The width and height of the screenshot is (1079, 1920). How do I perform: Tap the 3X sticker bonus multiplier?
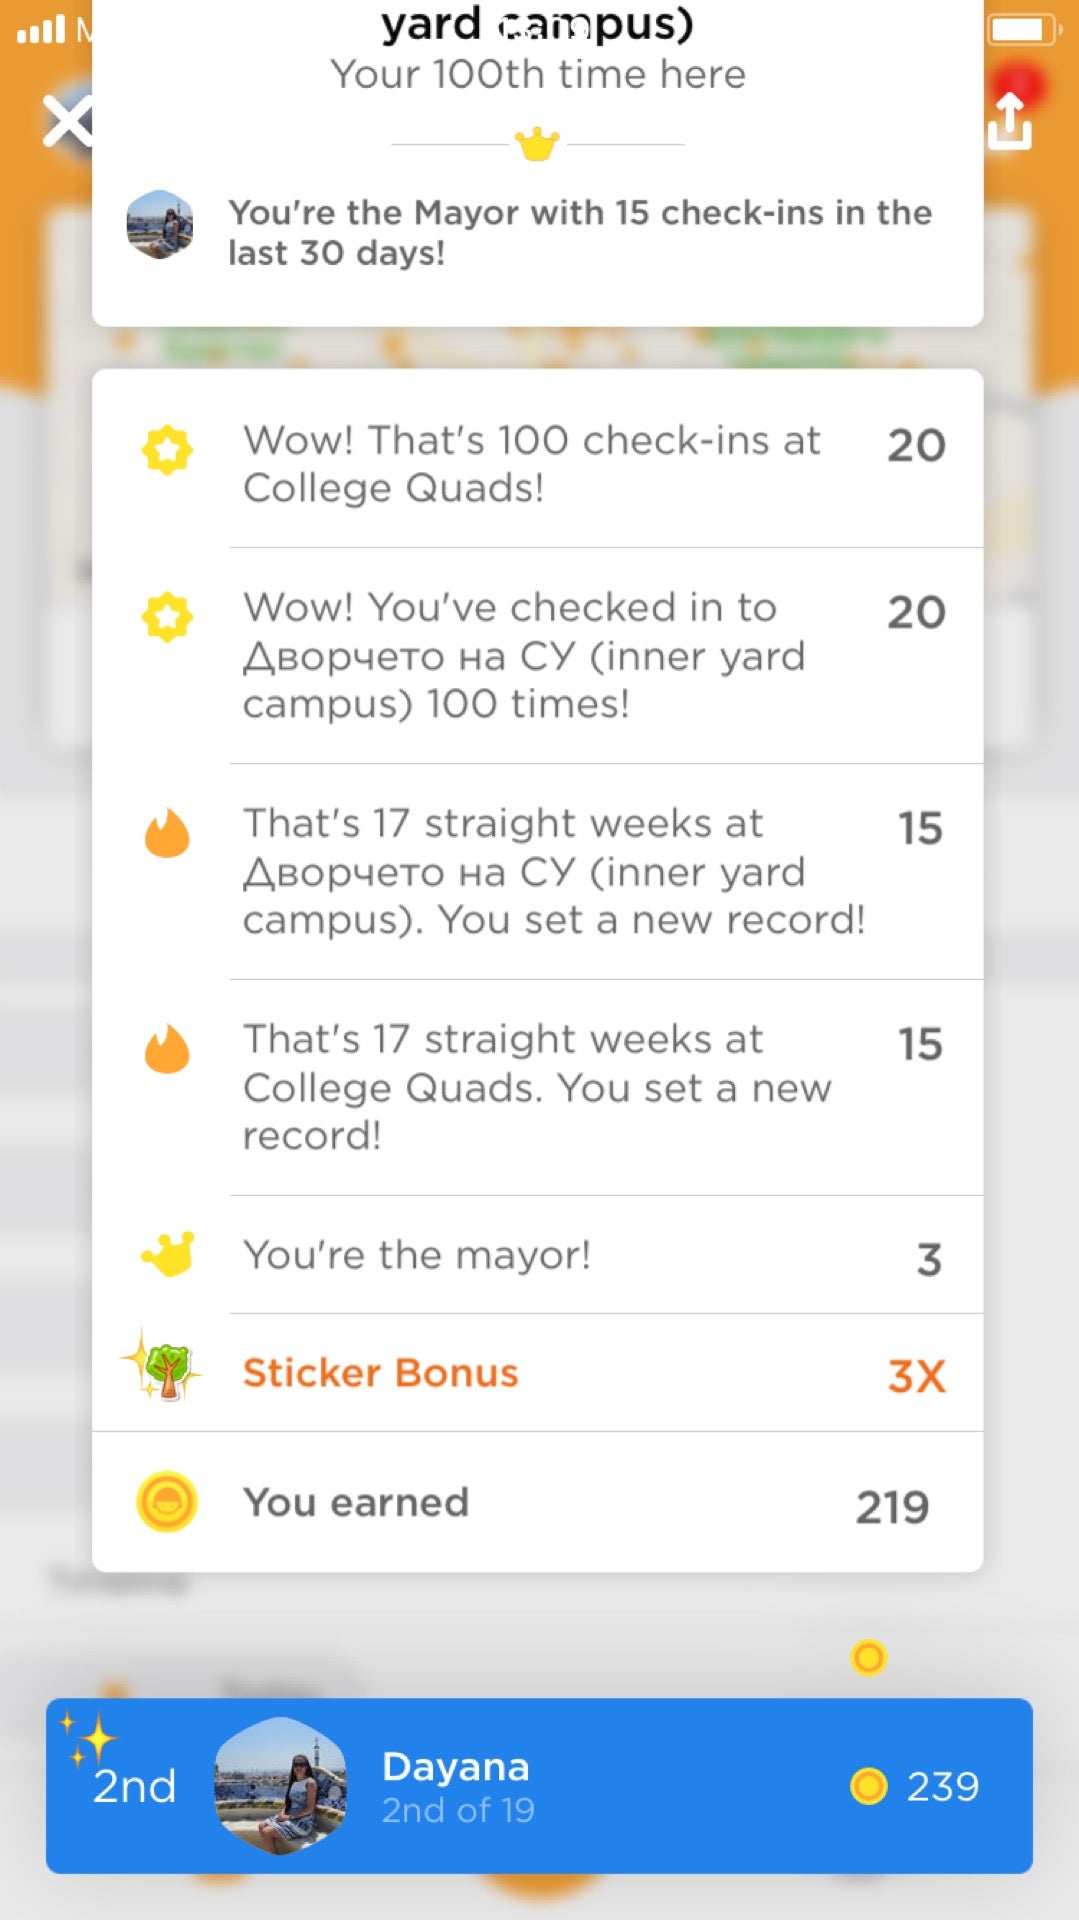[x=916, y=1376]
